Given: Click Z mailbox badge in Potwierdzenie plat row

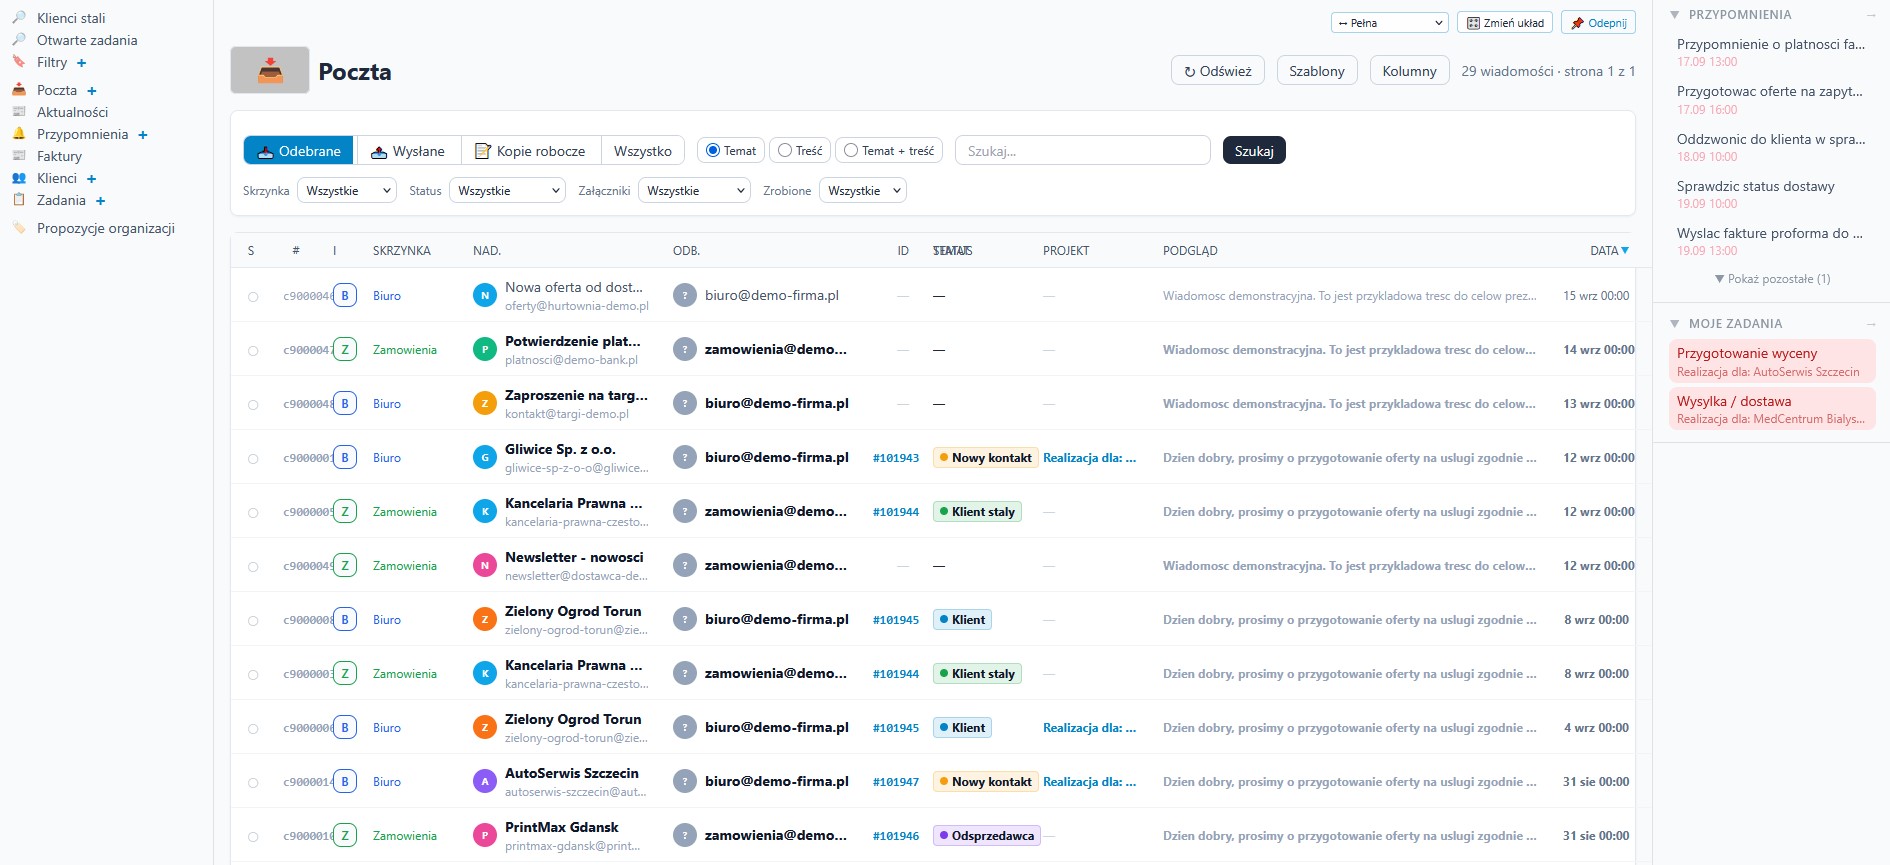Looking at the screenshot, I should [345, 349].
